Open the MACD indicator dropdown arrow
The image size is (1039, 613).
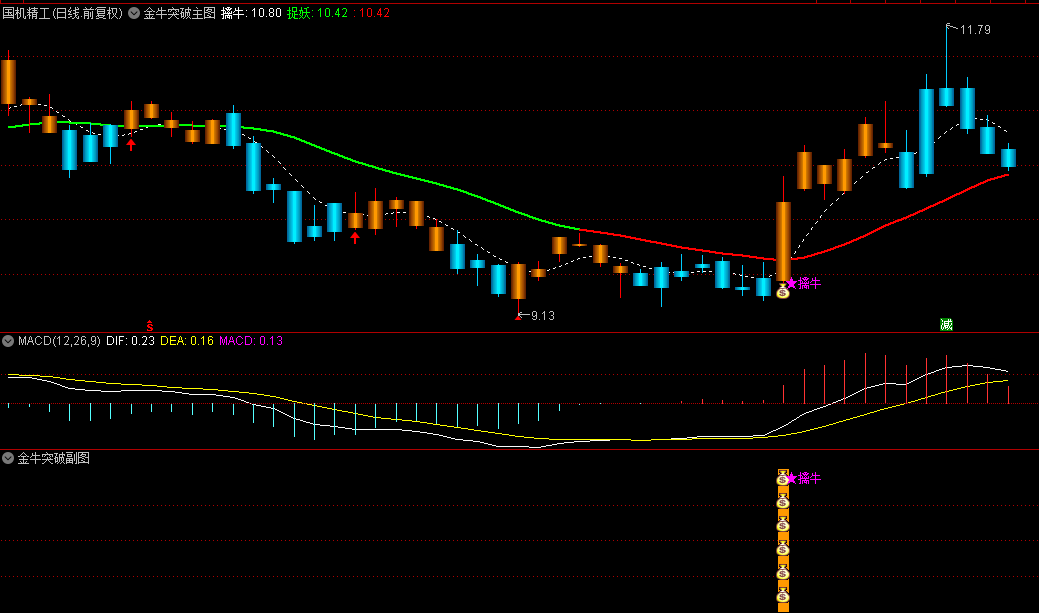[8, 341]
